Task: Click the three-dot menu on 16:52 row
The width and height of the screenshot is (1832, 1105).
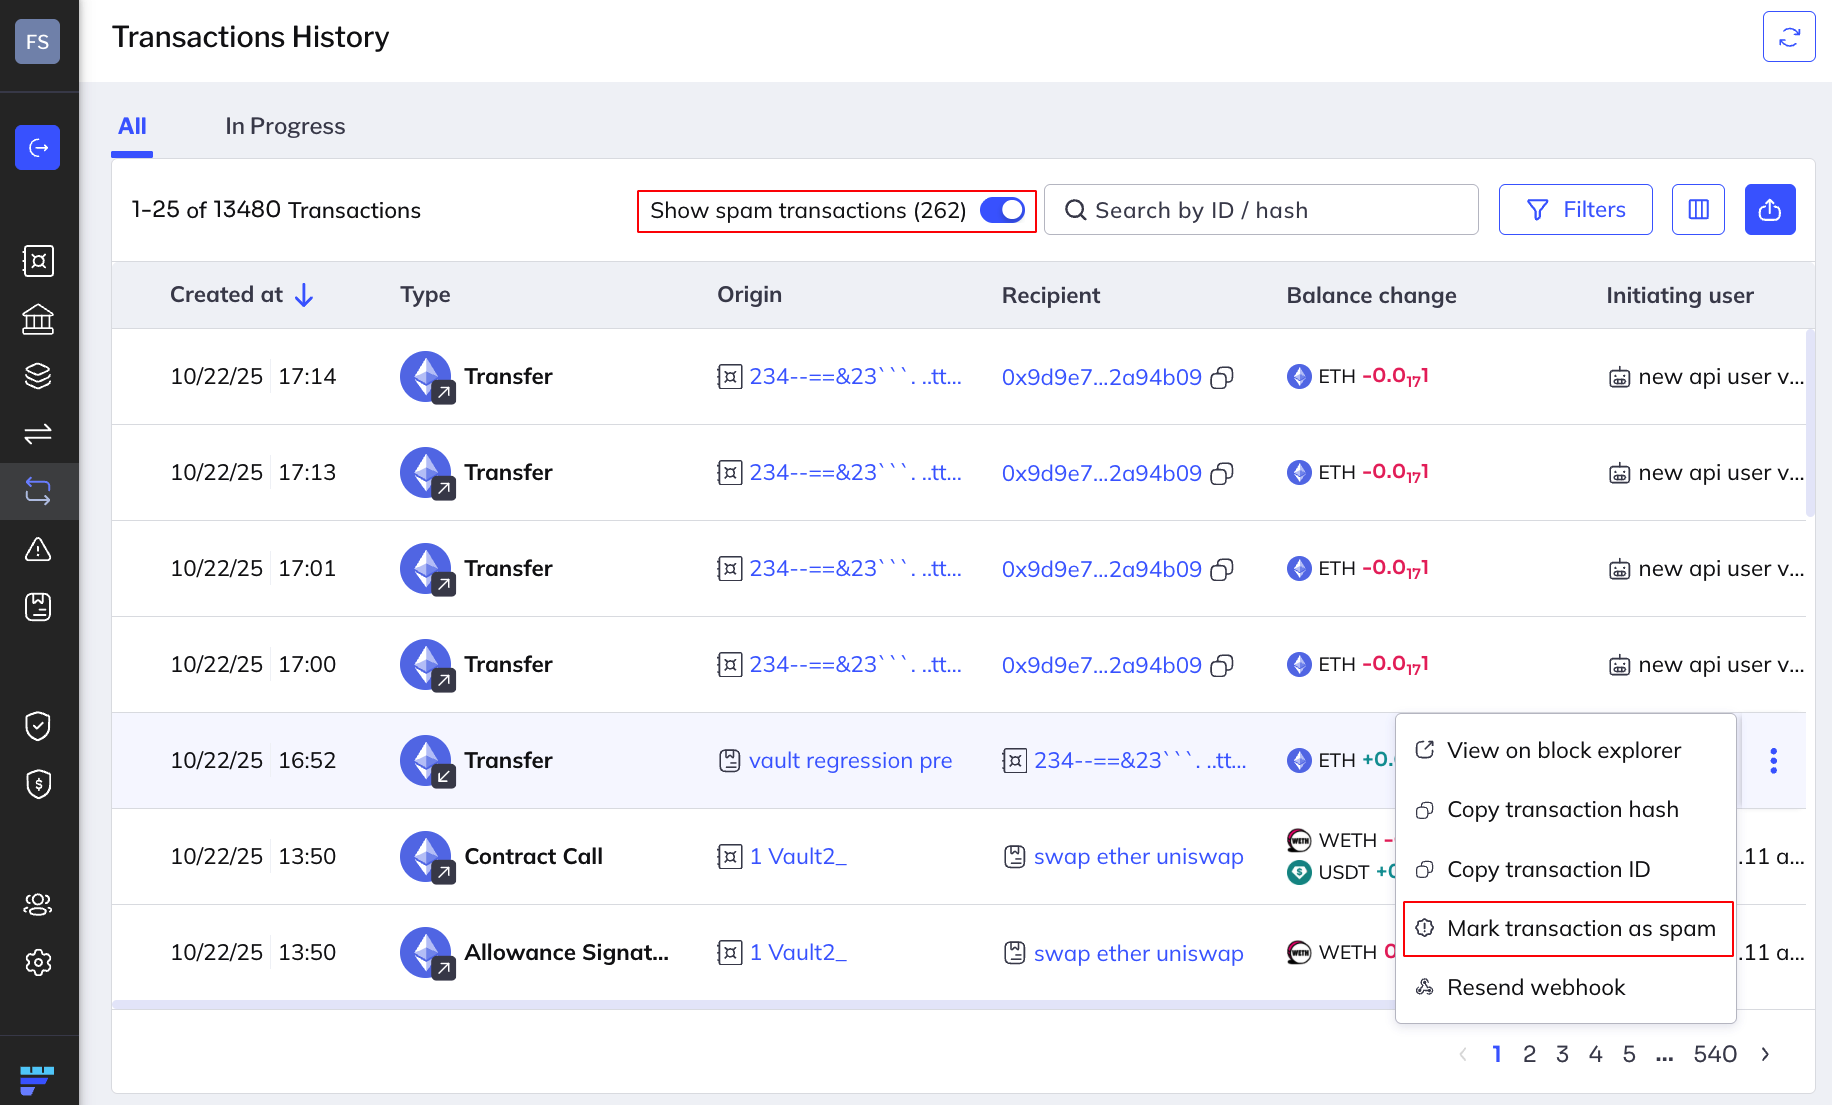Action: point(1773,761)
